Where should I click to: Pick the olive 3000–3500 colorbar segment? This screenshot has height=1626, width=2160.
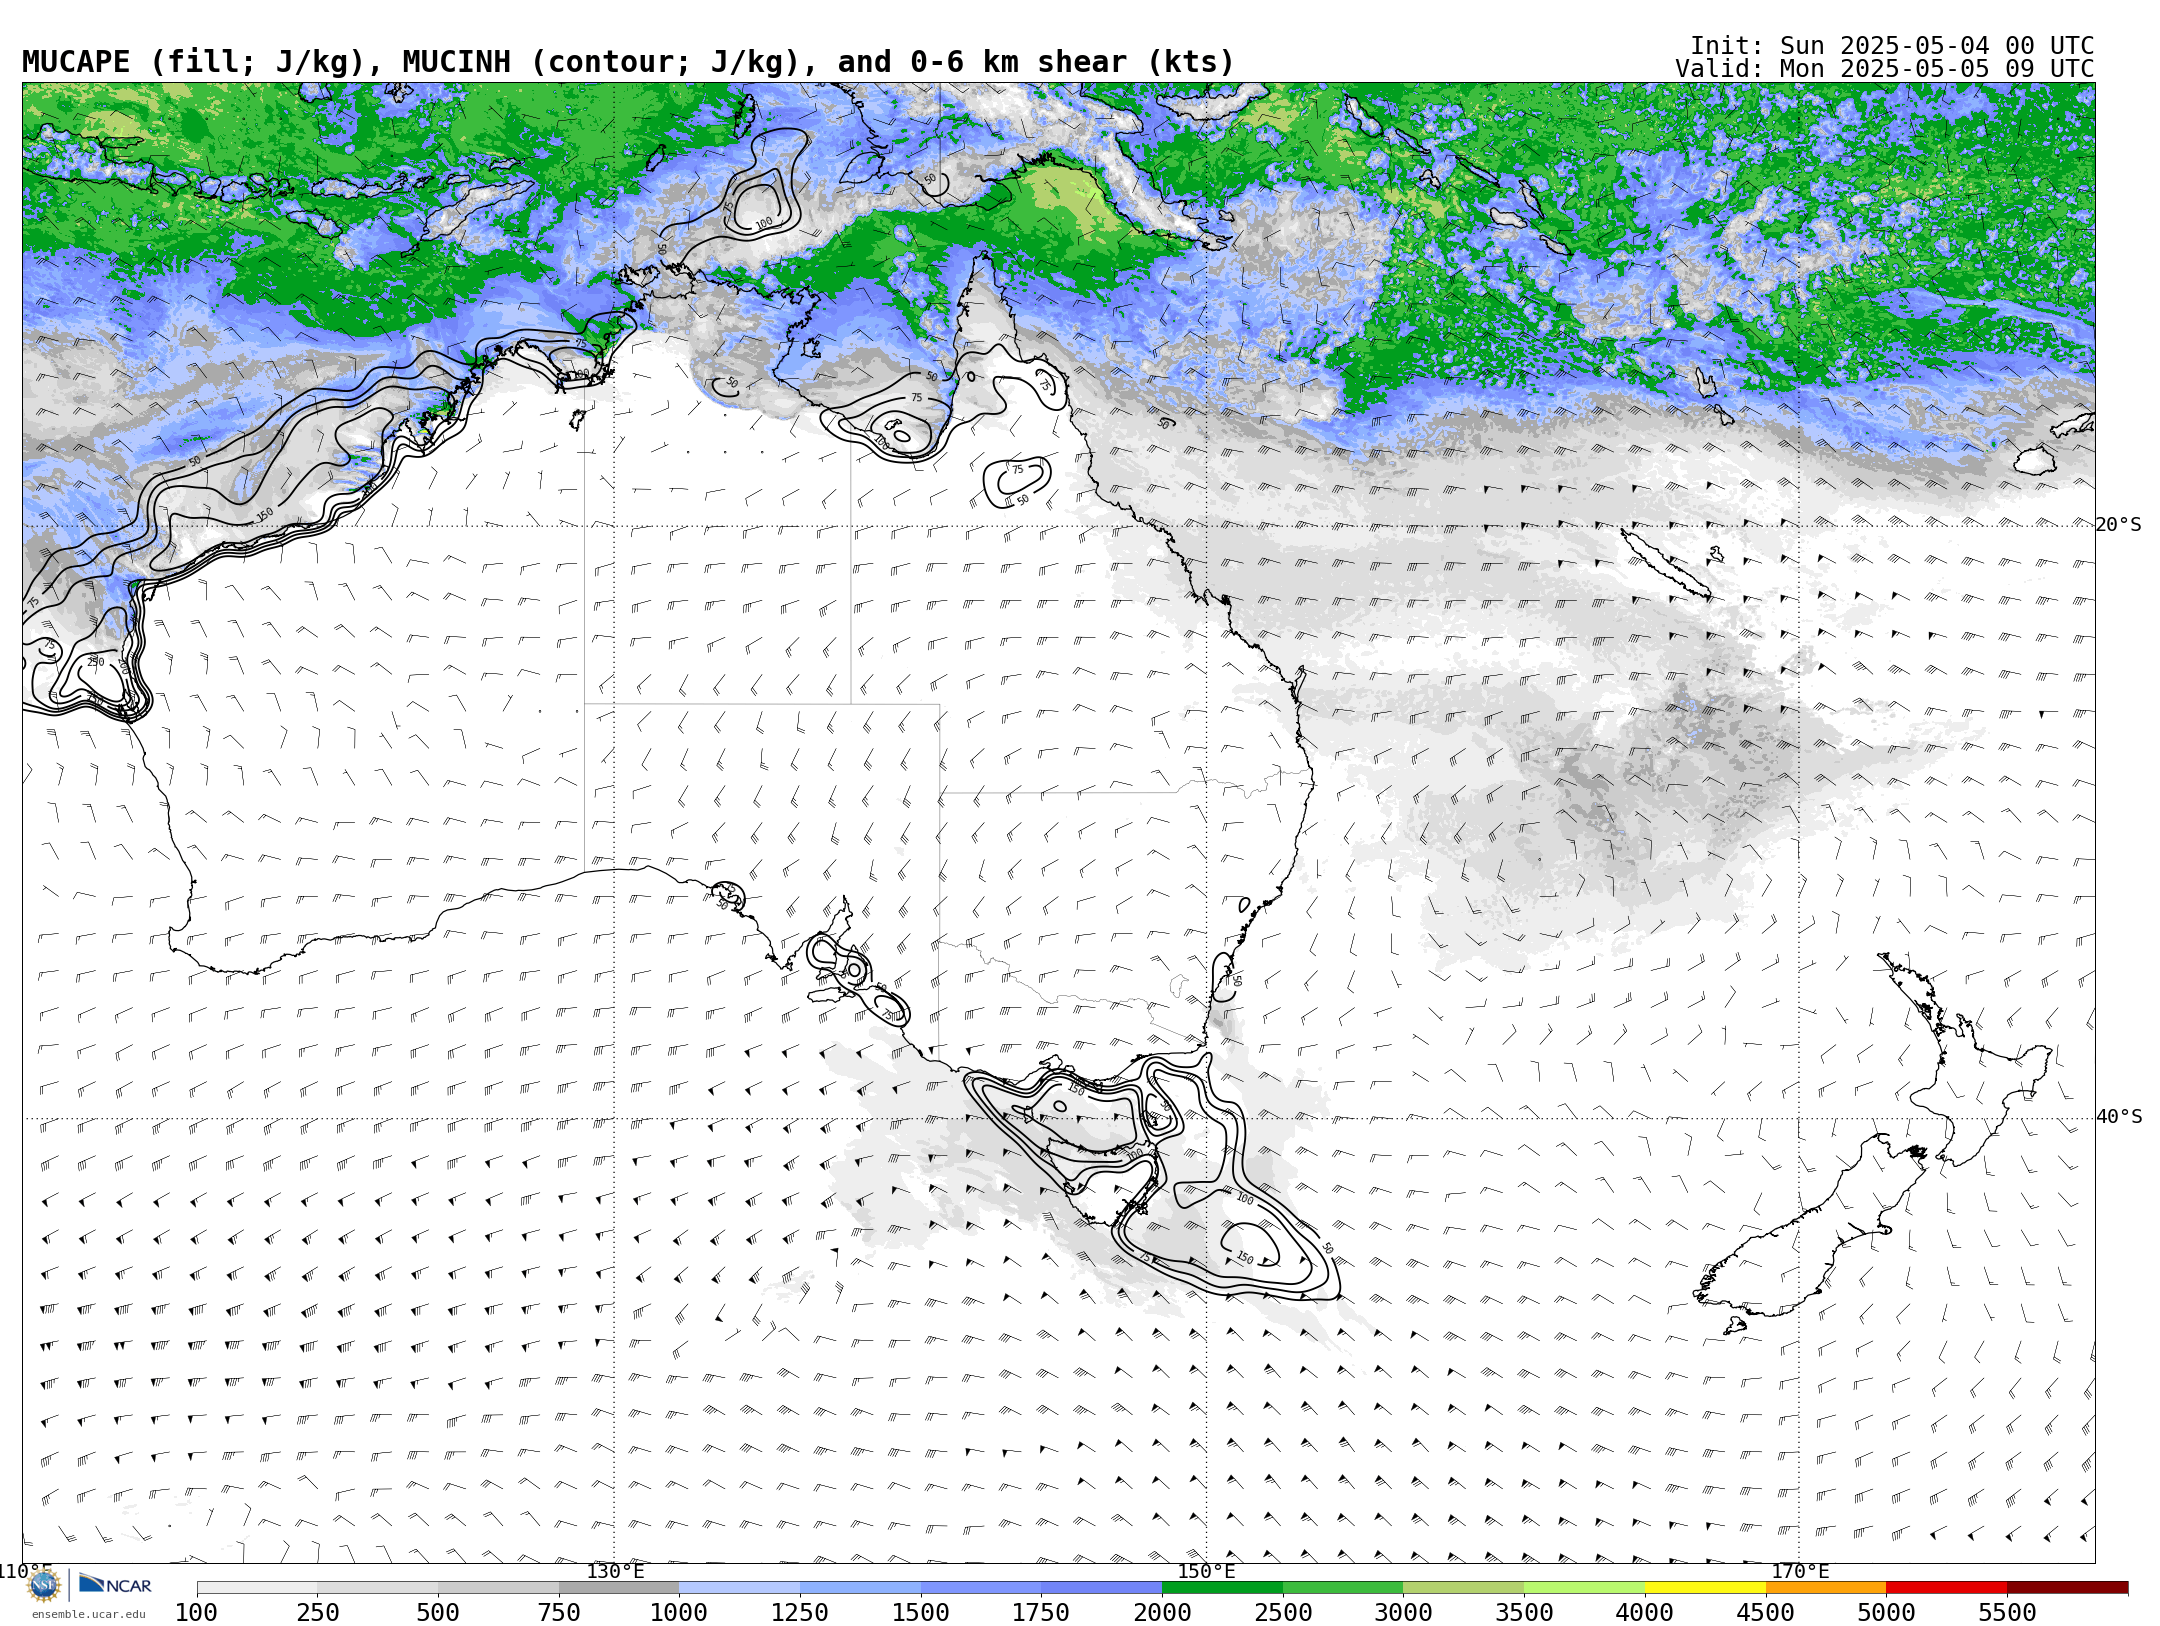[1464, 1588]
